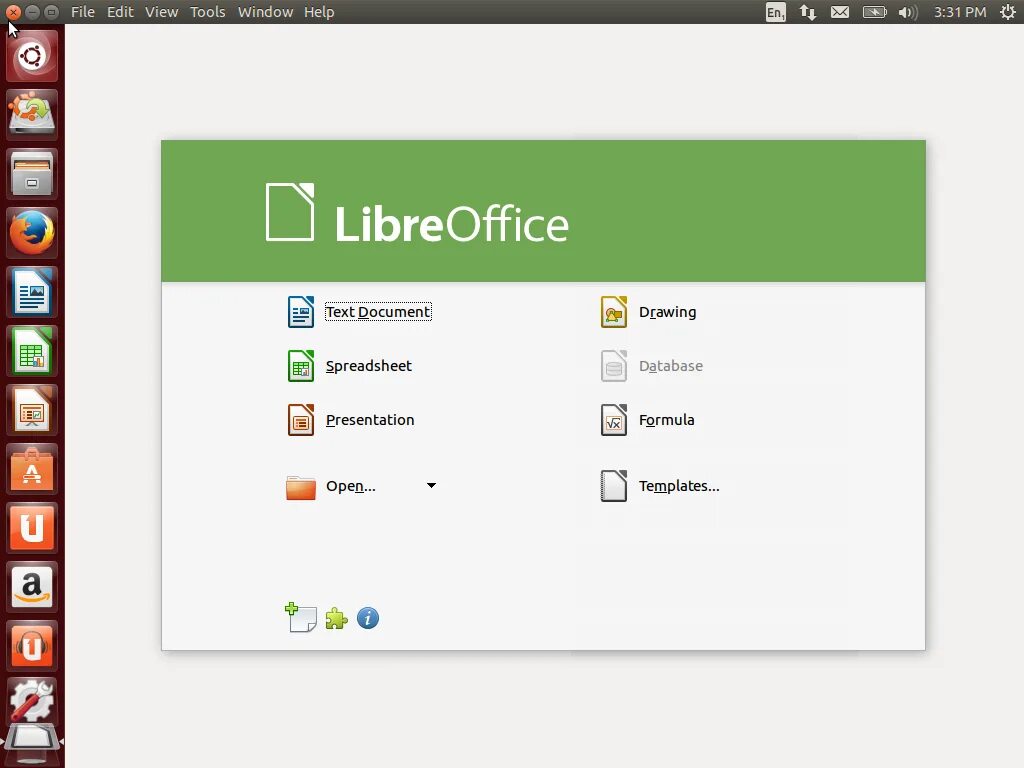Create a new Spreadsheet via its label
This screenshot has height=768, width=1024.
pyautogui.click(x=369, y=366)
